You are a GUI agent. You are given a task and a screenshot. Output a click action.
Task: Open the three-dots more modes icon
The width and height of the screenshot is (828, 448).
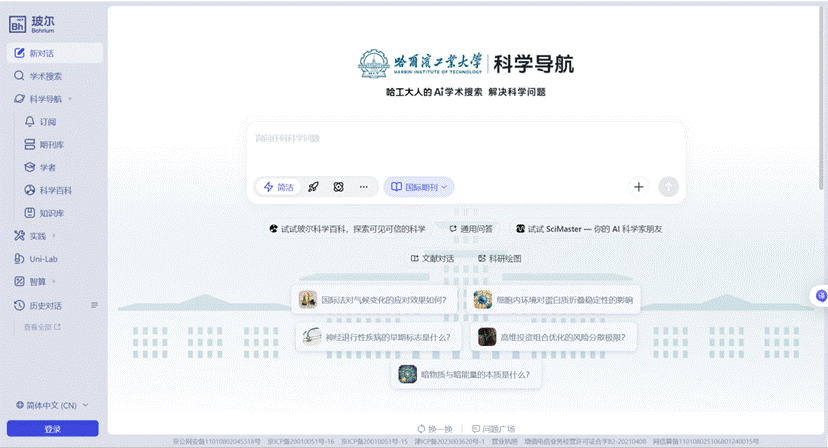click(x=364, y=187)
